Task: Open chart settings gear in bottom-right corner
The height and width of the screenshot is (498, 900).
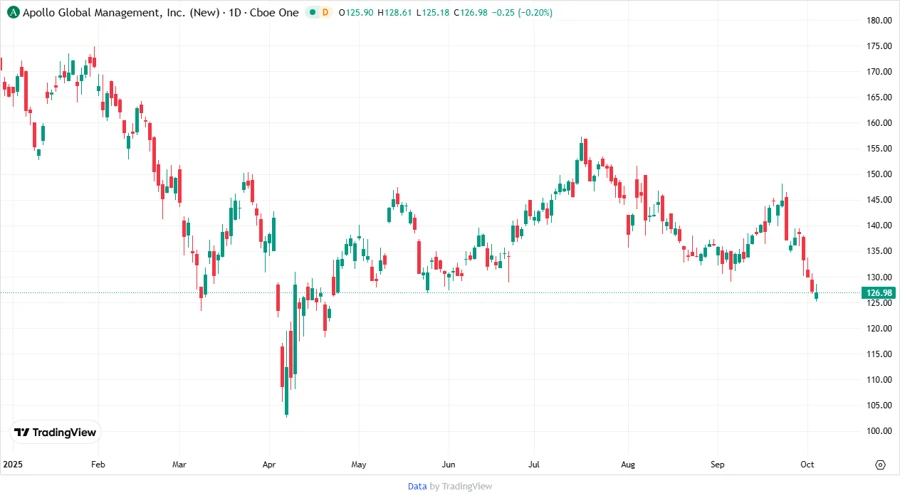Action: click(x=880, y=465)
